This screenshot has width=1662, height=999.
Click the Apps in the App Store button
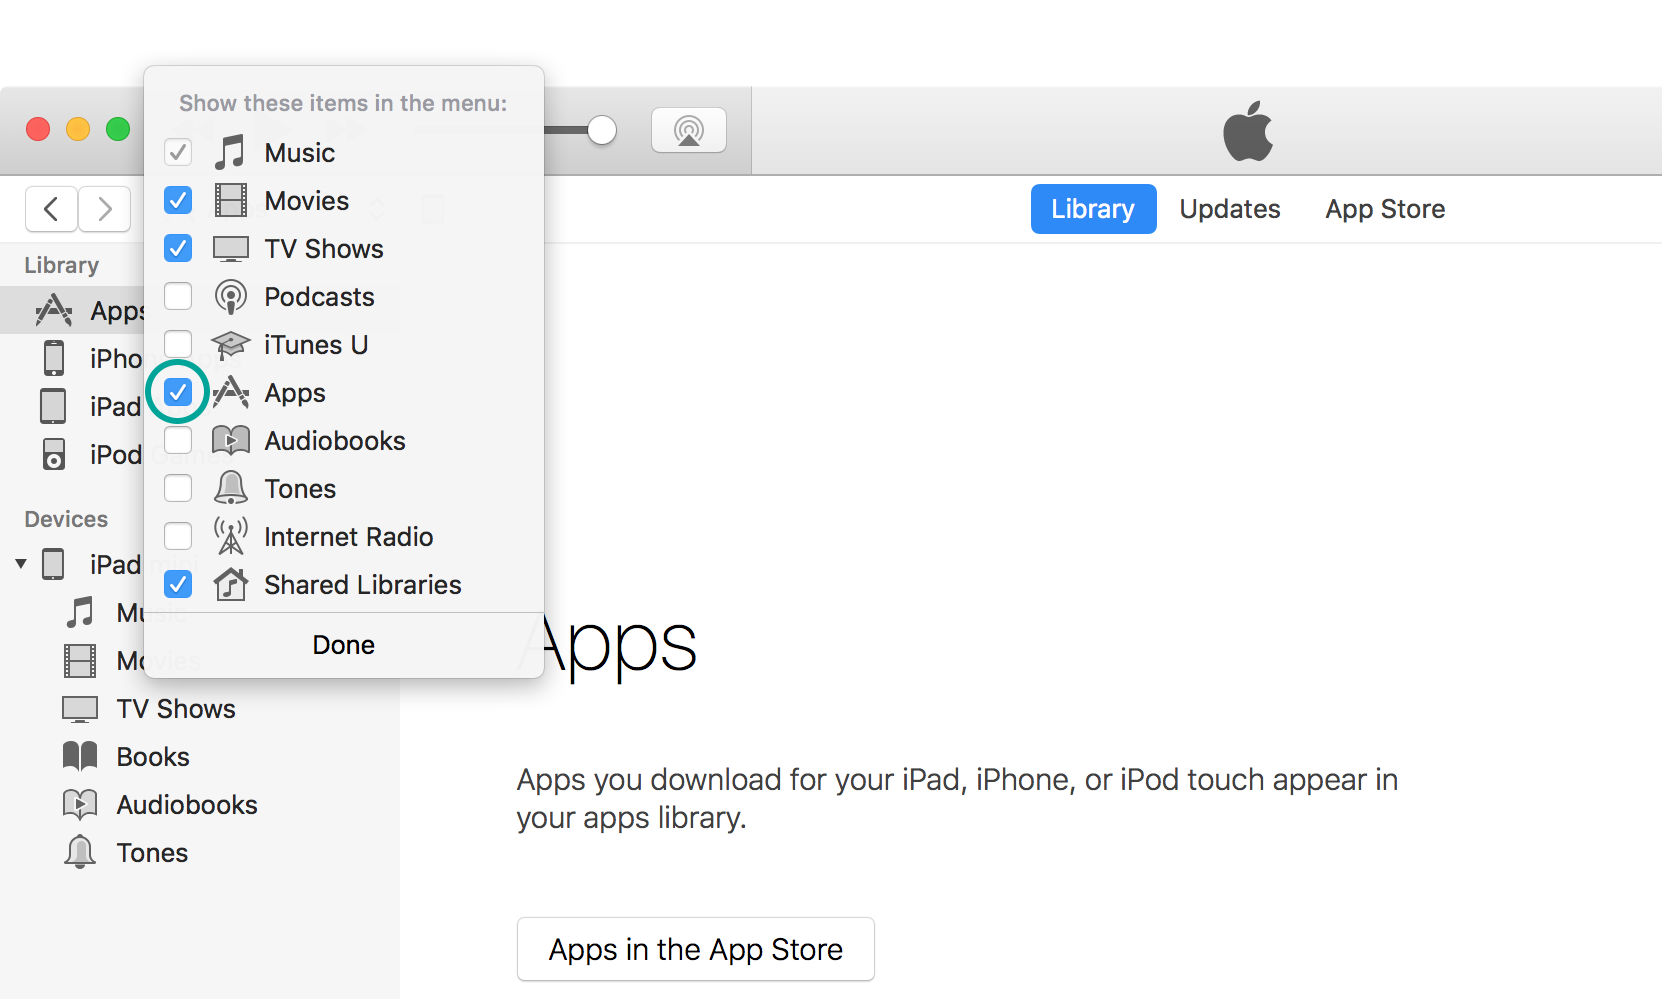(x=695, y=949)
